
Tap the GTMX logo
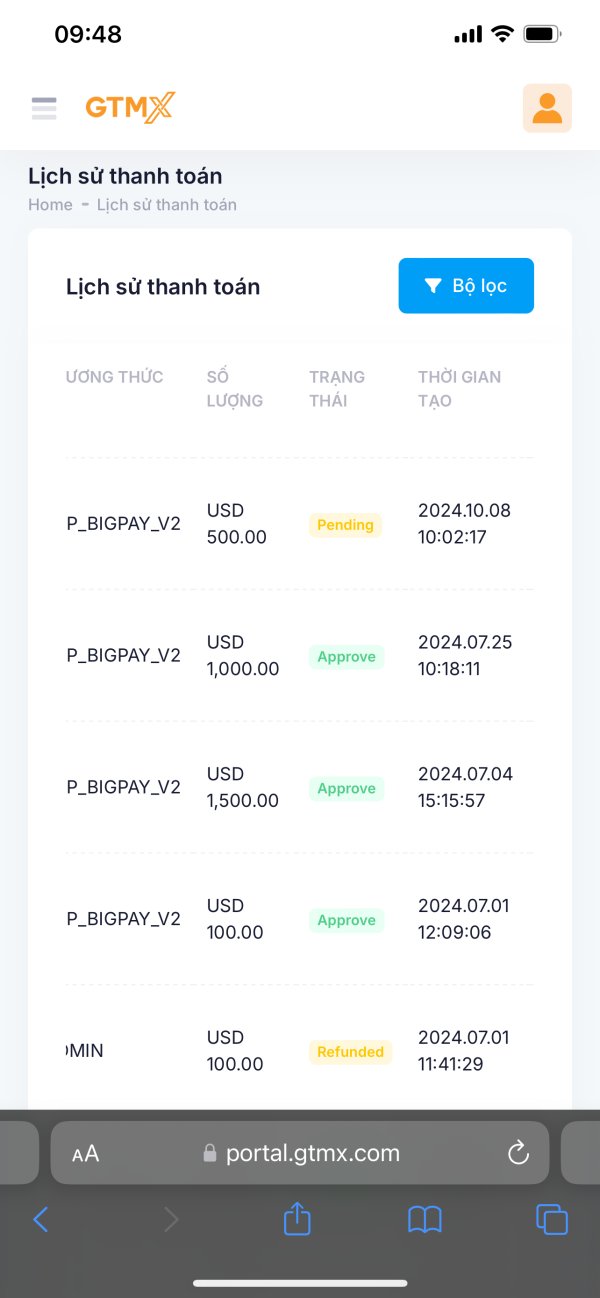130,108
